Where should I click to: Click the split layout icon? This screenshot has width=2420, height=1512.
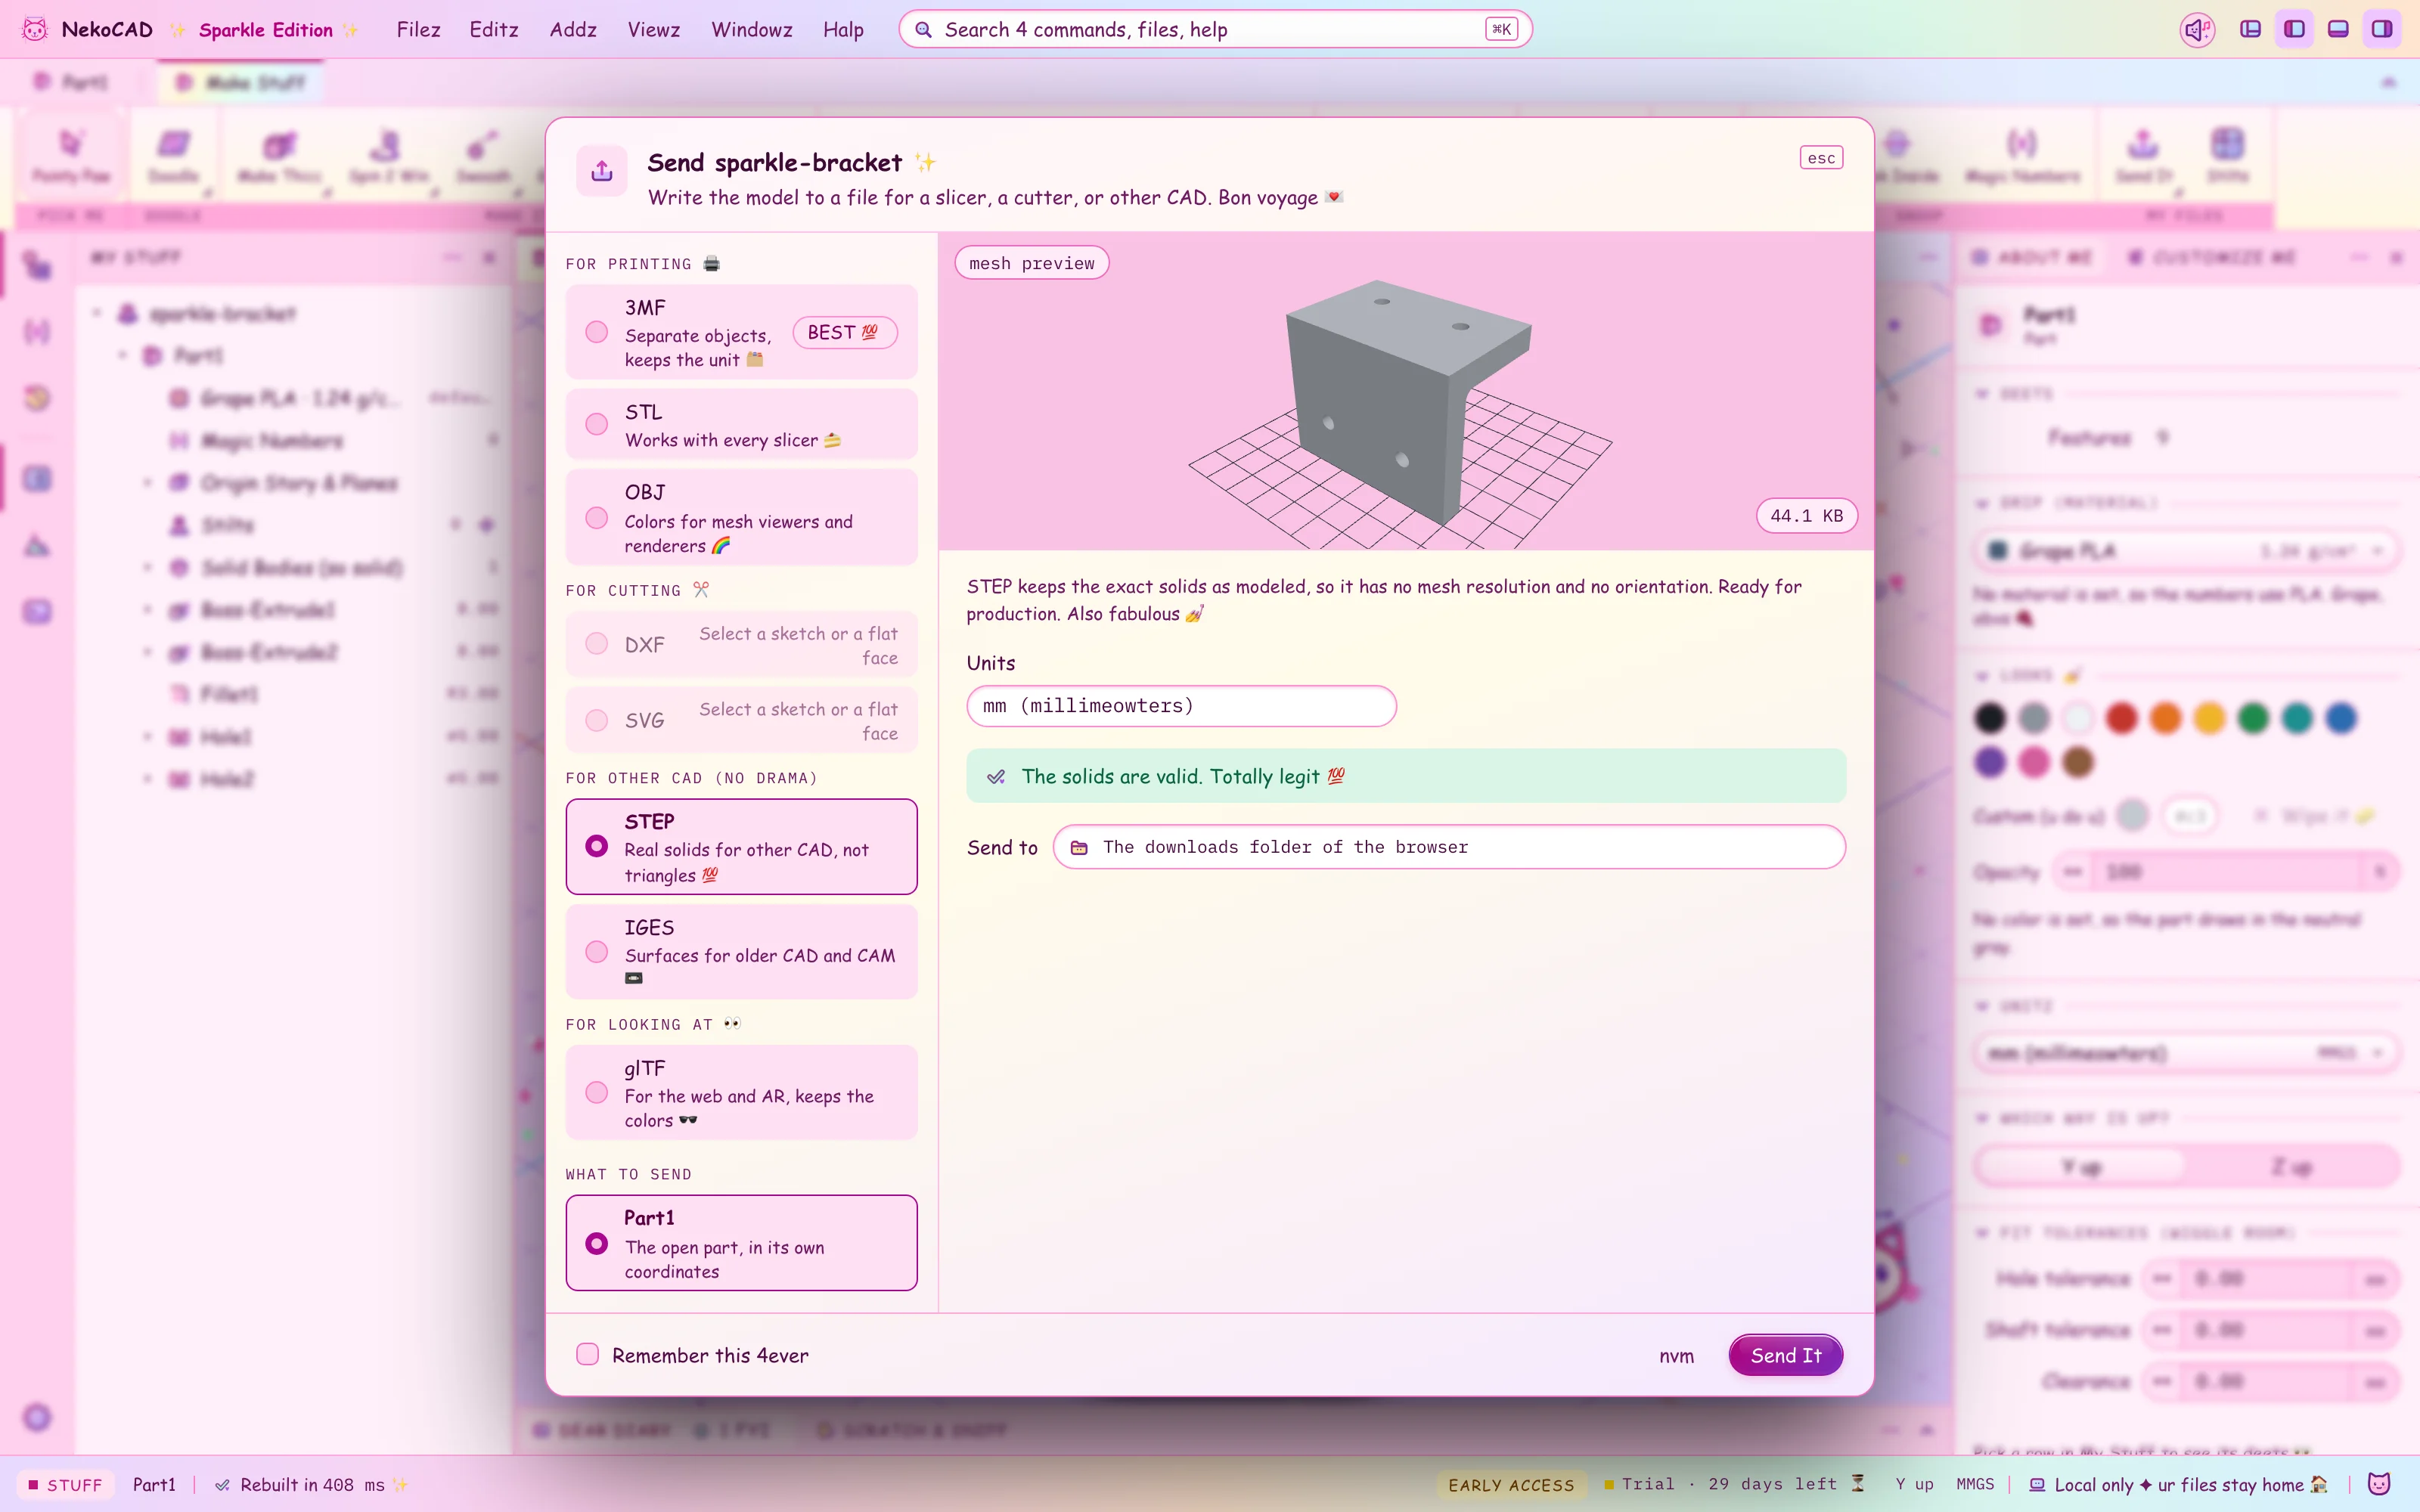pos(2250,29)
